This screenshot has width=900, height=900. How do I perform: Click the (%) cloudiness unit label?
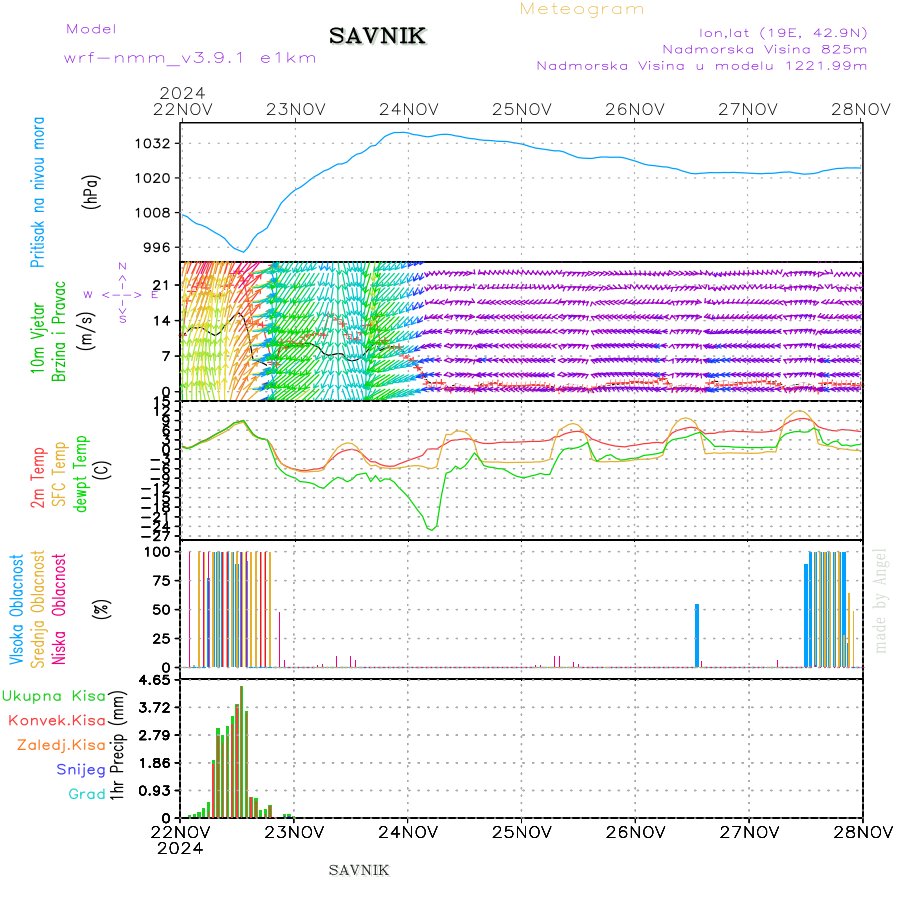[x=101, y=609]
